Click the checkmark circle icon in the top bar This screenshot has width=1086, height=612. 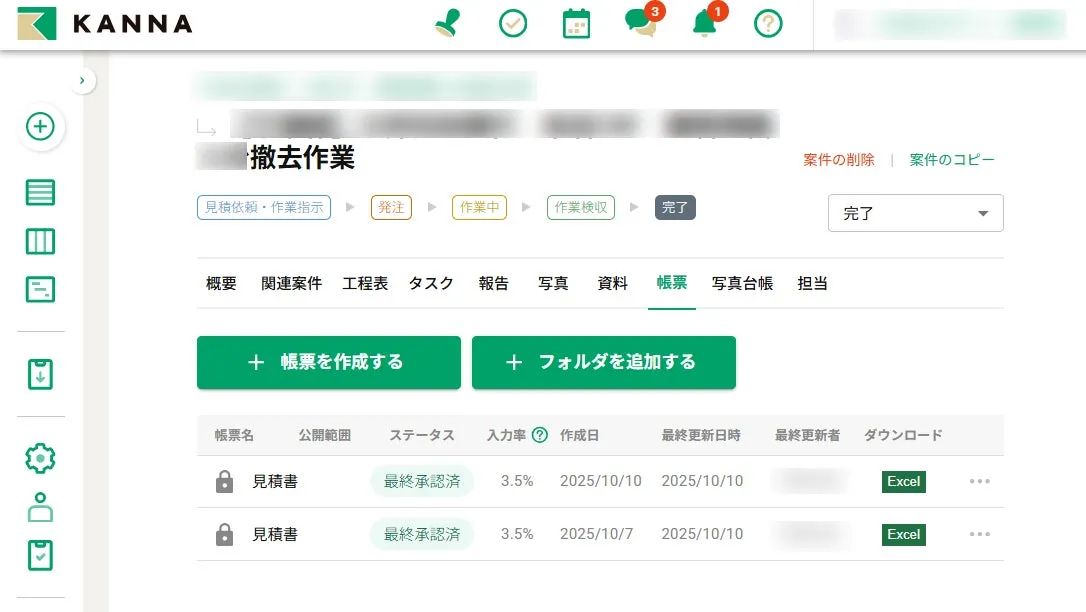click(x=513, y=22)
